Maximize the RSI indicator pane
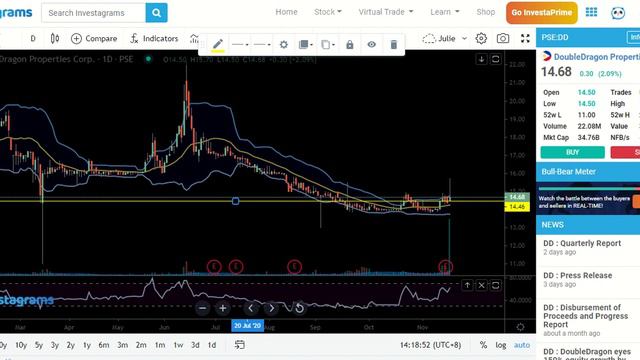The height and width of the screenshot is (360, 640). [x=496, y=285]
